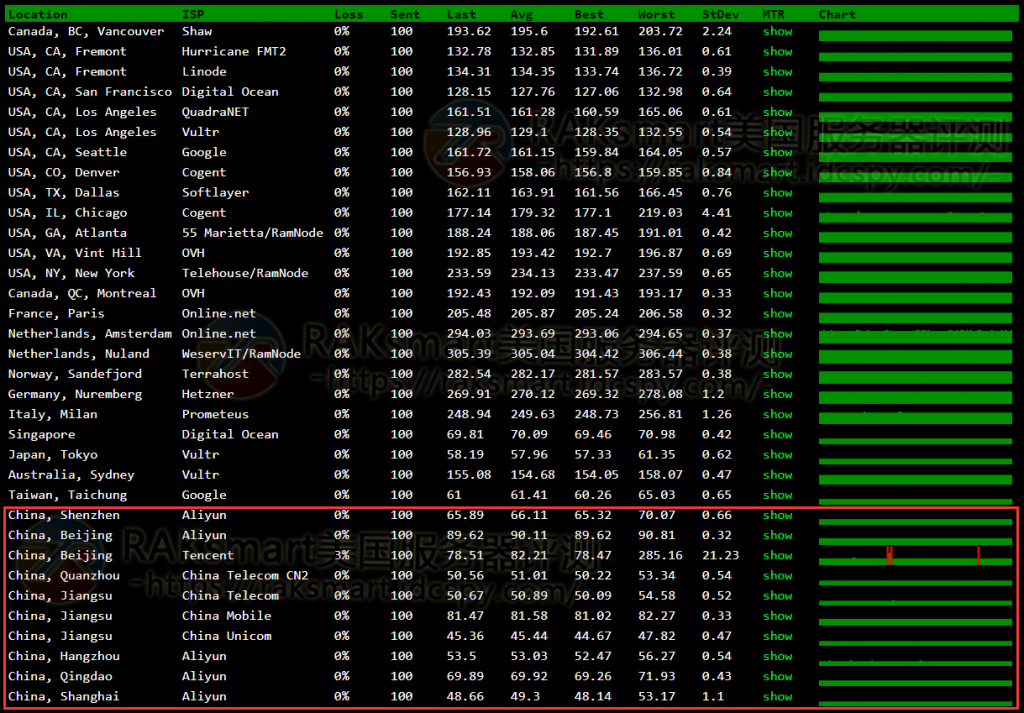Click show link for Nuland WeservIT/RamNode row
Screen dimensions: 1024x713
click(777, 354)
